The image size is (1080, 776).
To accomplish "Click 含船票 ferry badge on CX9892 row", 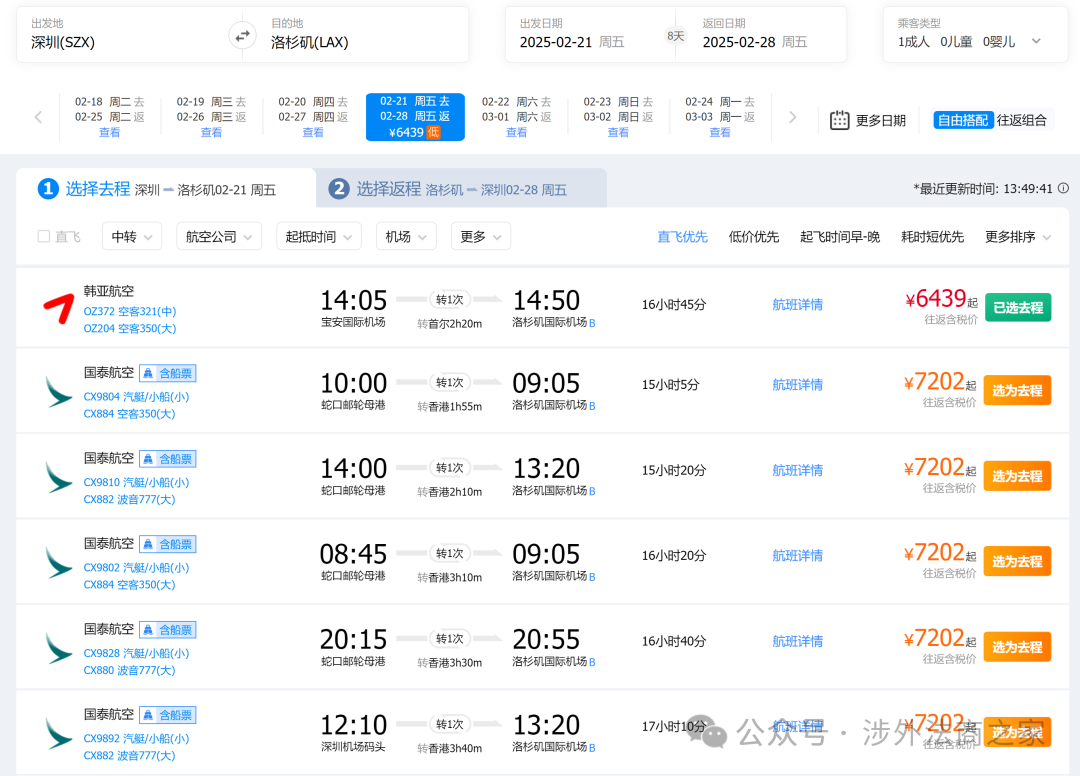I will click(x=167, y=715).
